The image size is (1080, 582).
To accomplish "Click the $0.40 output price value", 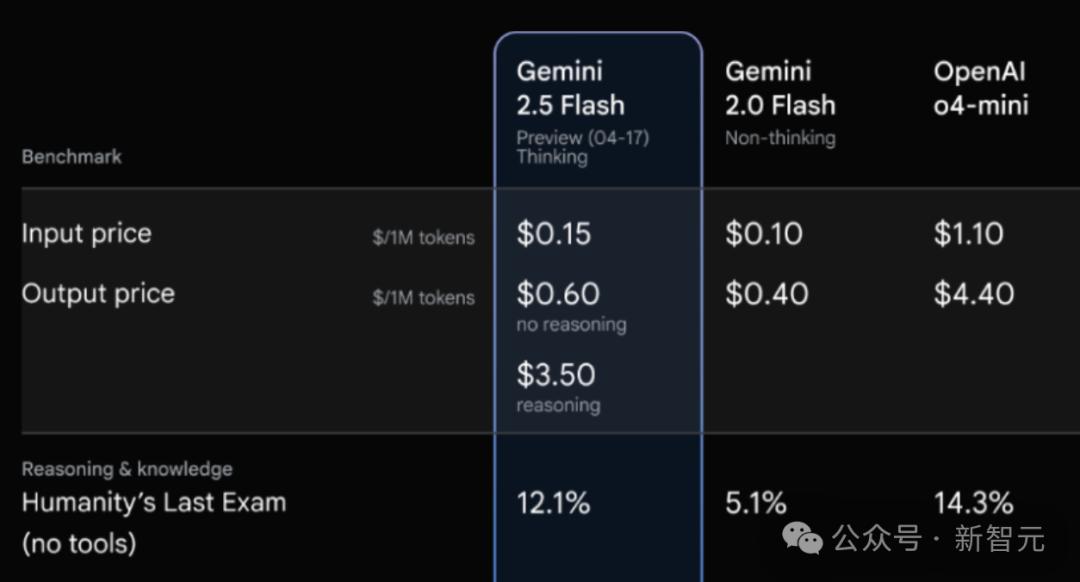I will pyautogui.click(x=766, y=294).
